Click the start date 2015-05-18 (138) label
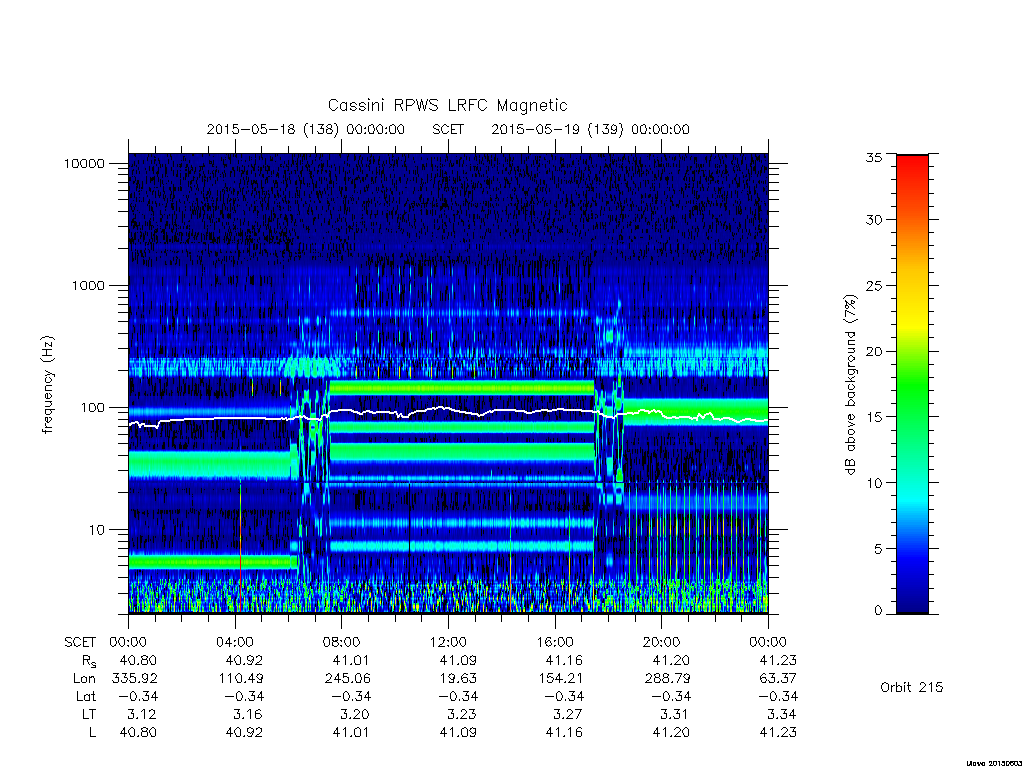The image size is (1024, 768). [x=272, y=129]
